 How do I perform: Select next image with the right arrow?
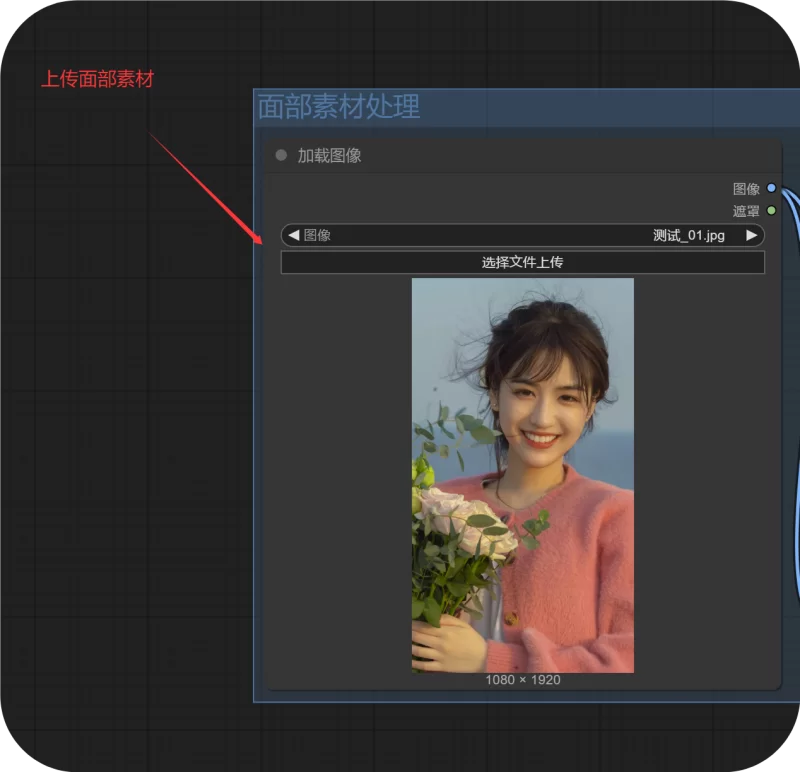click(x=752, y=236)
